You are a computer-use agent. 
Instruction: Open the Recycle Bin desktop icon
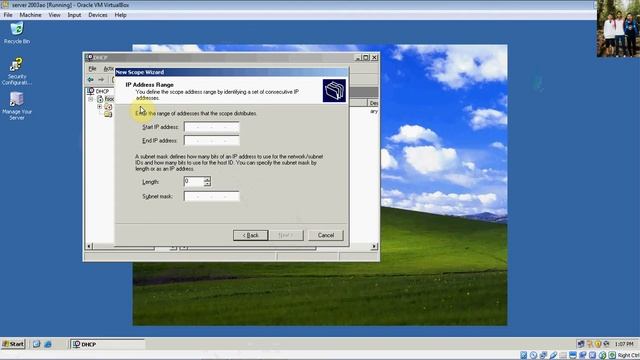pyautogui.click(x=17, y=33)
